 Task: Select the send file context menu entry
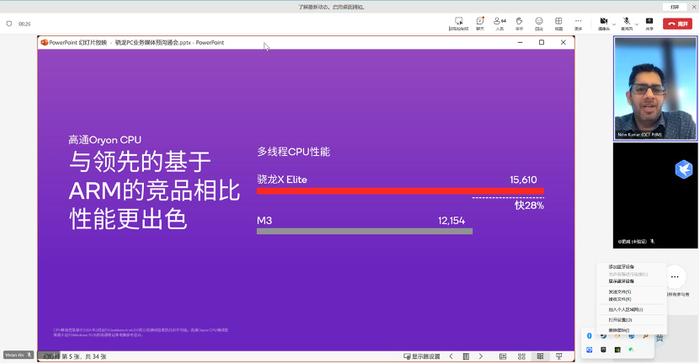[620, 292]
